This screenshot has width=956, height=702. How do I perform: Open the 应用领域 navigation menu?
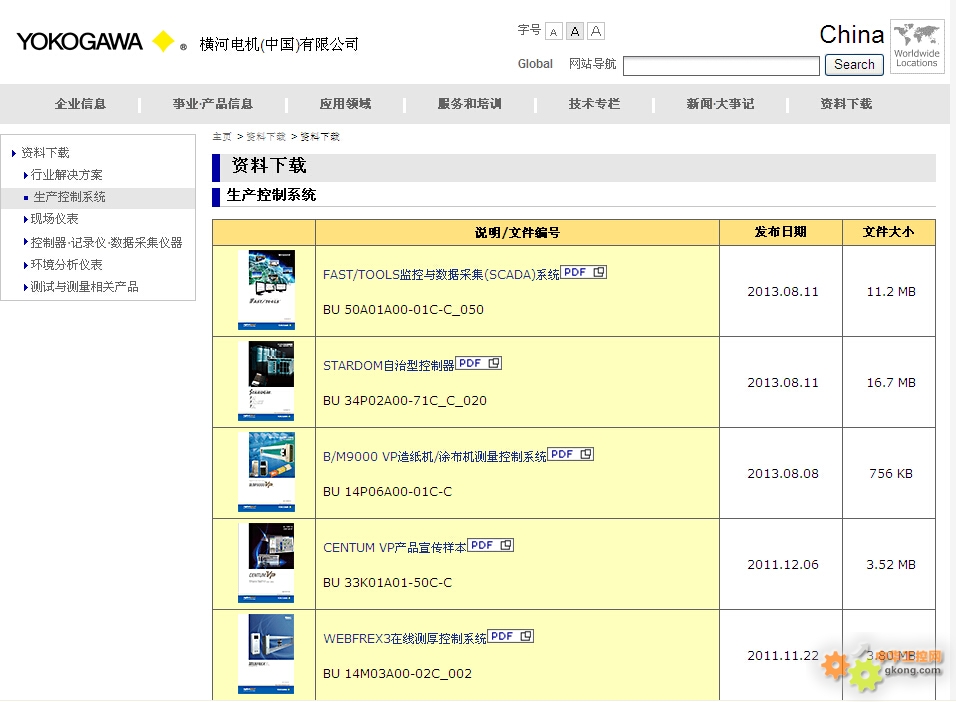click(346, 104)
